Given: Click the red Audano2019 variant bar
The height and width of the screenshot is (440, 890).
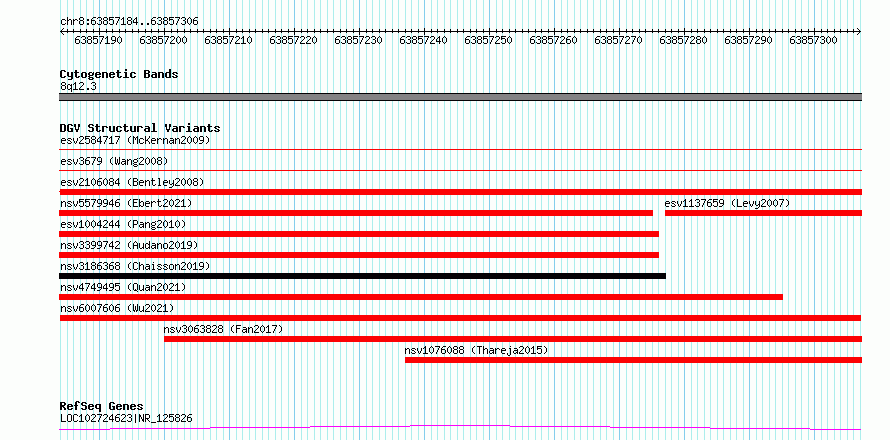Looking at the screenshot, I should click(x=359, y=255).
